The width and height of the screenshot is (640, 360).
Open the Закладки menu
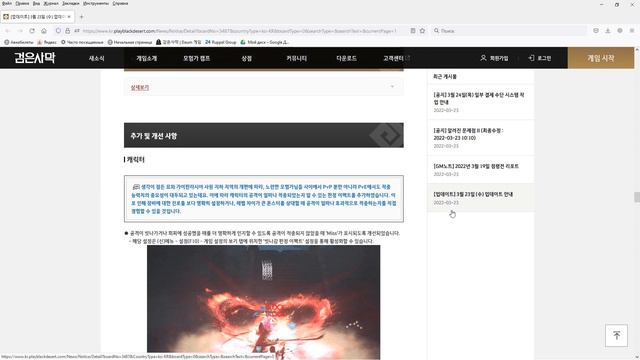pos(71,3)
